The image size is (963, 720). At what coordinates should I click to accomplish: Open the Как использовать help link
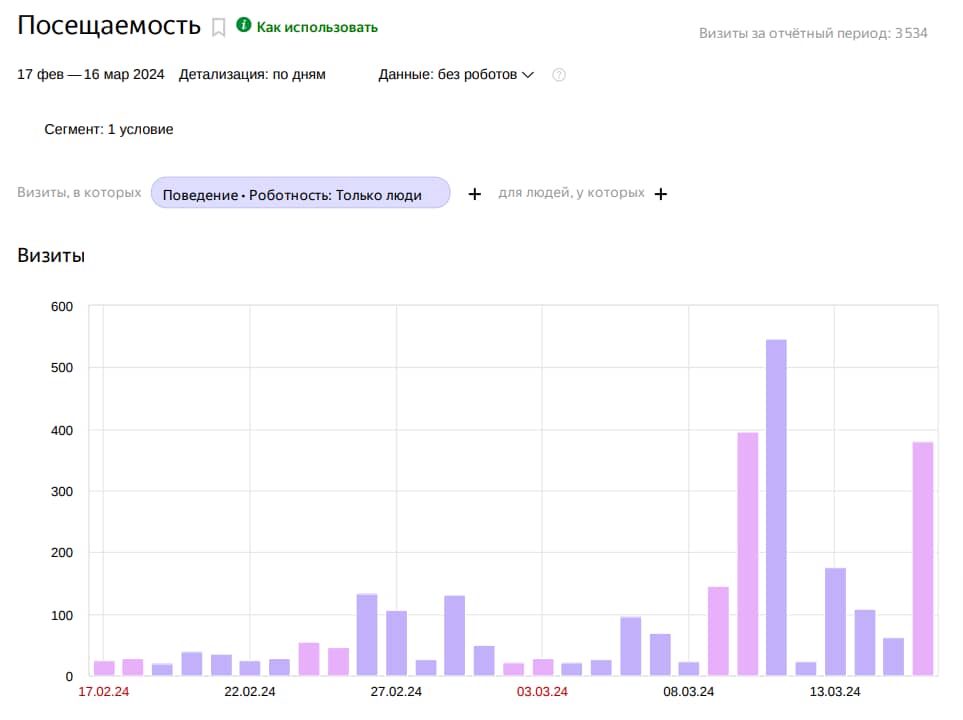coord(317,27)
